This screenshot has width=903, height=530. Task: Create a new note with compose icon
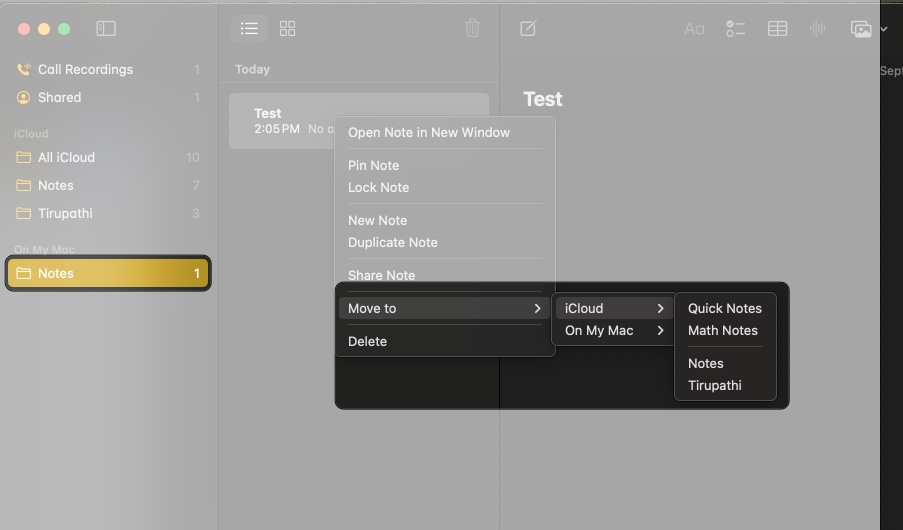528,29
